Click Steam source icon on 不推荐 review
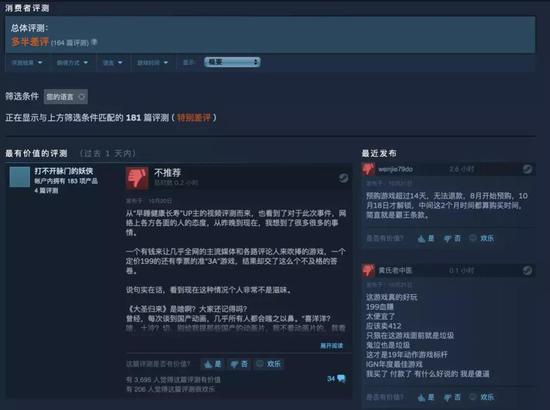This screenshot has height=410, width=550. [343, 178]
